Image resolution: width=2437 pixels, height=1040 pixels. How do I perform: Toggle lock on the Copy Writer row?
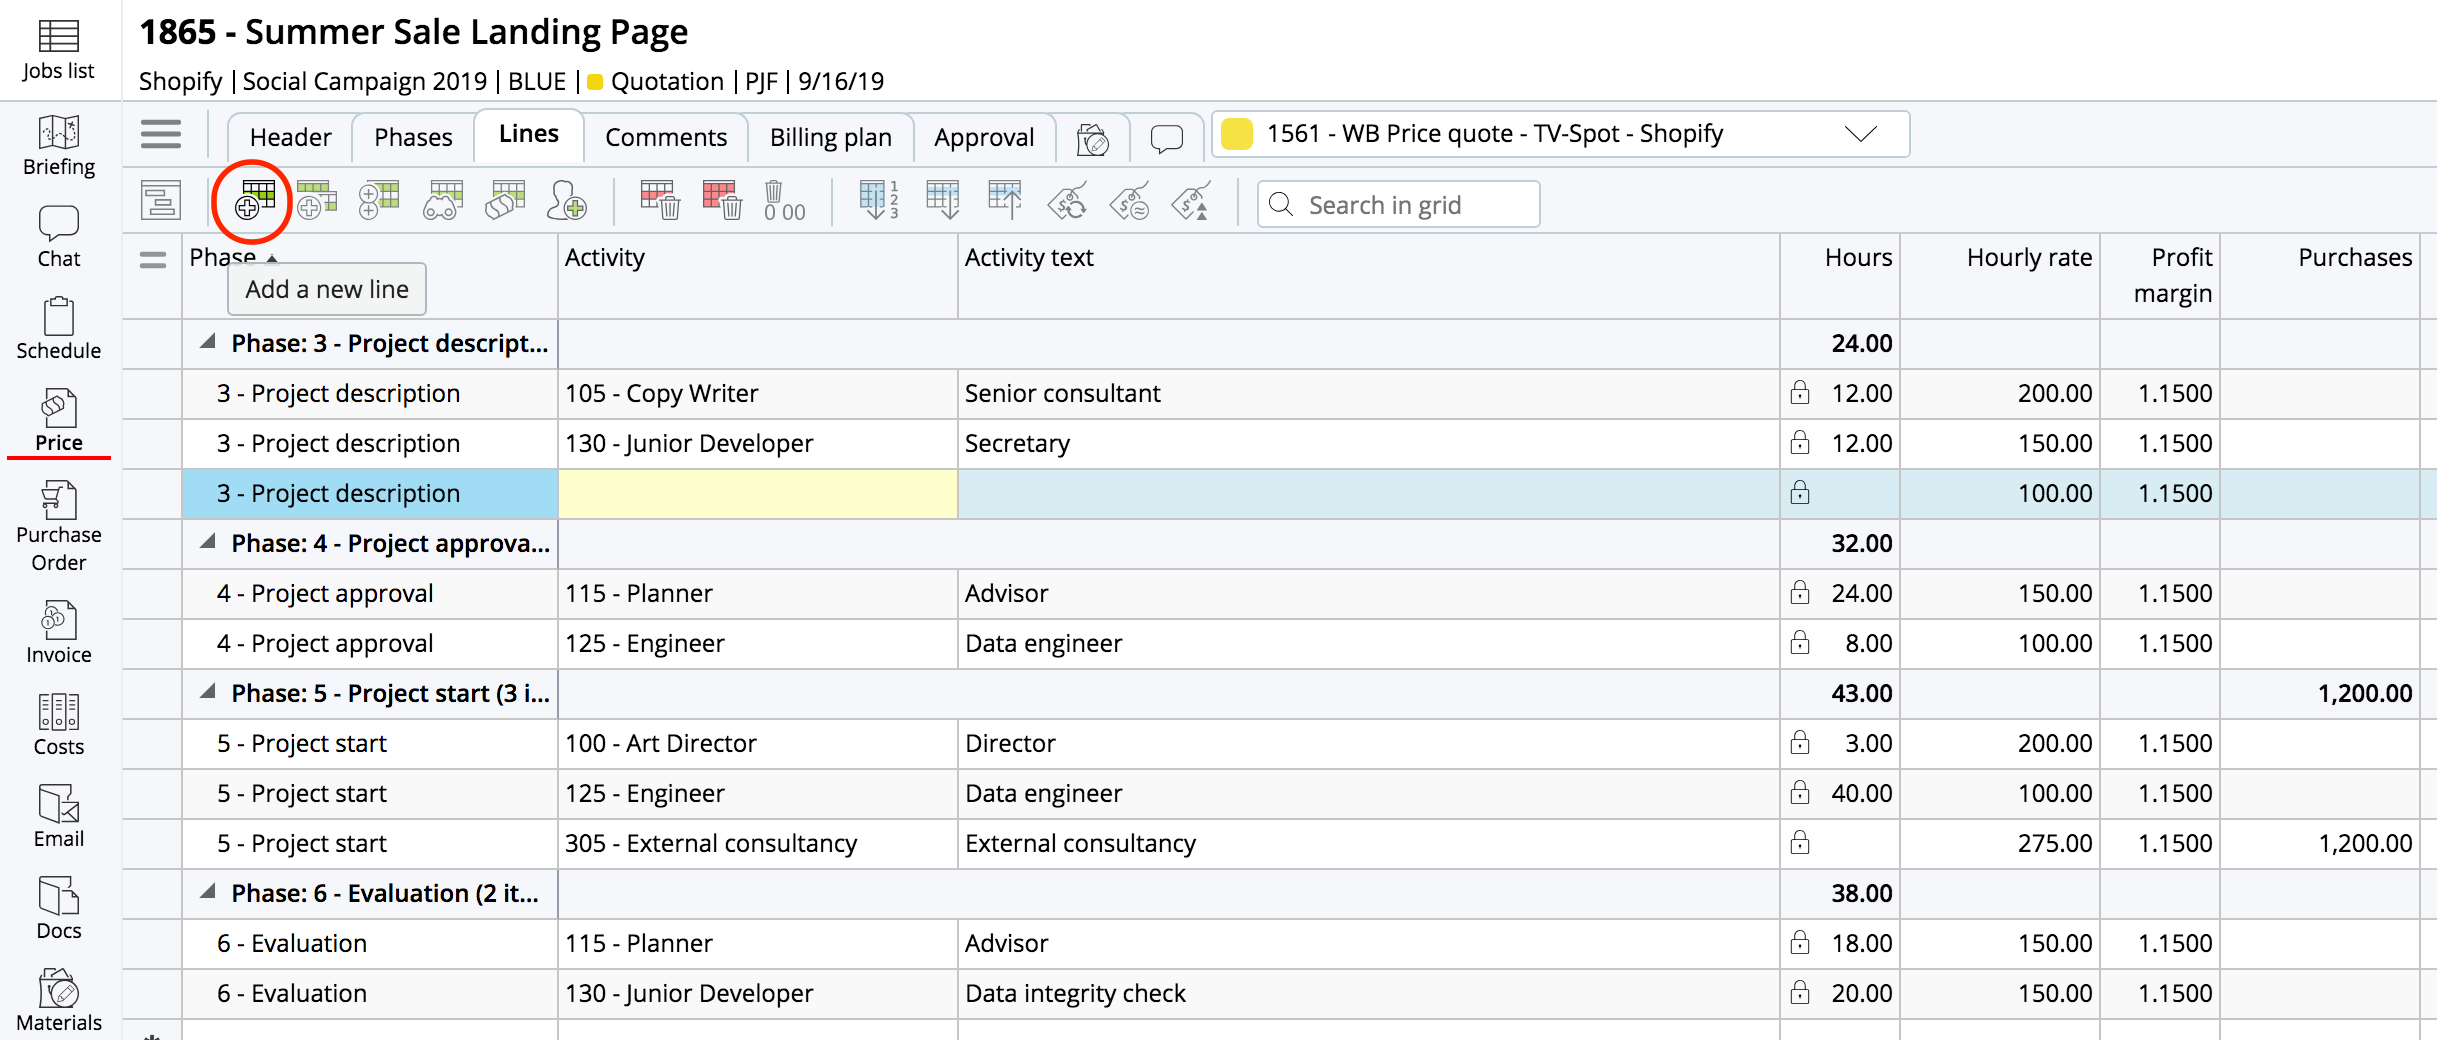pos(1800,393)
